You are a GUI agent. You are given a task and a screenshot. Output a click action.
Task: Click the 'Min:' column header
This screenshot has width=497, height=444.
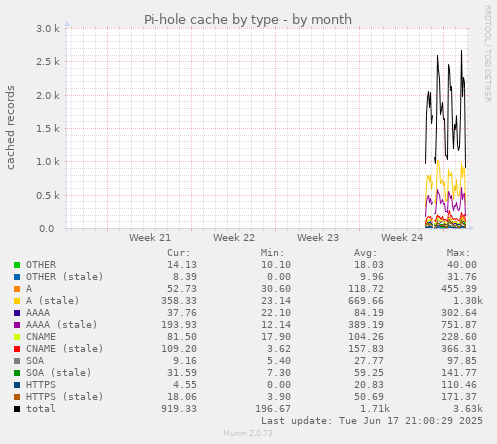click(x=272, y=253)
